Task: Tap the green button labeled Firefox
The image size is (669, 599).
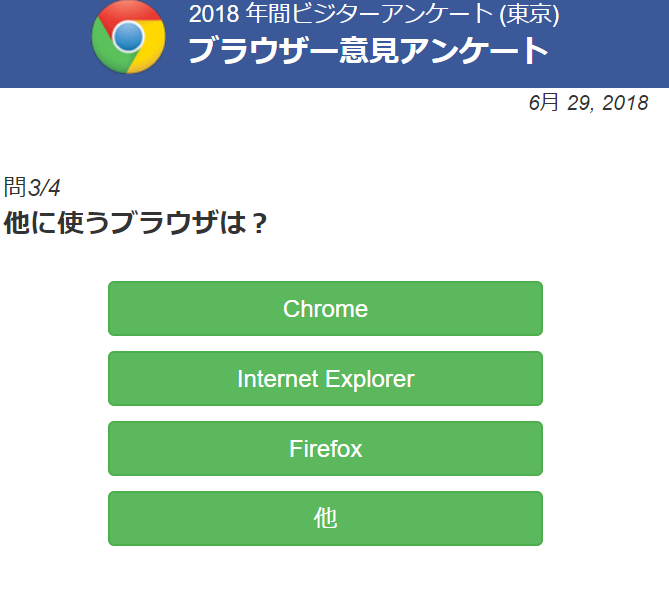Action: tap(325, 448)
